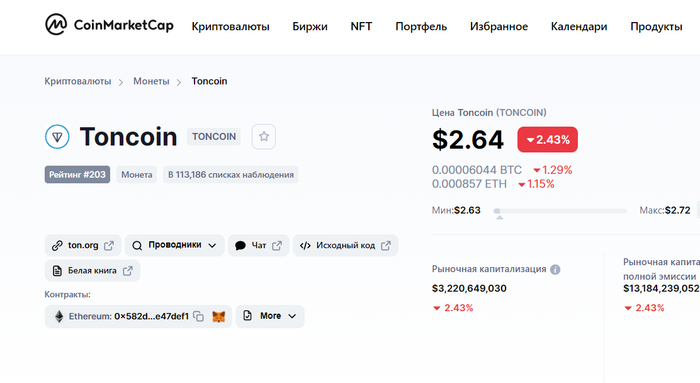Toggle the favorite star for Toncoin

tap(264, 137)
